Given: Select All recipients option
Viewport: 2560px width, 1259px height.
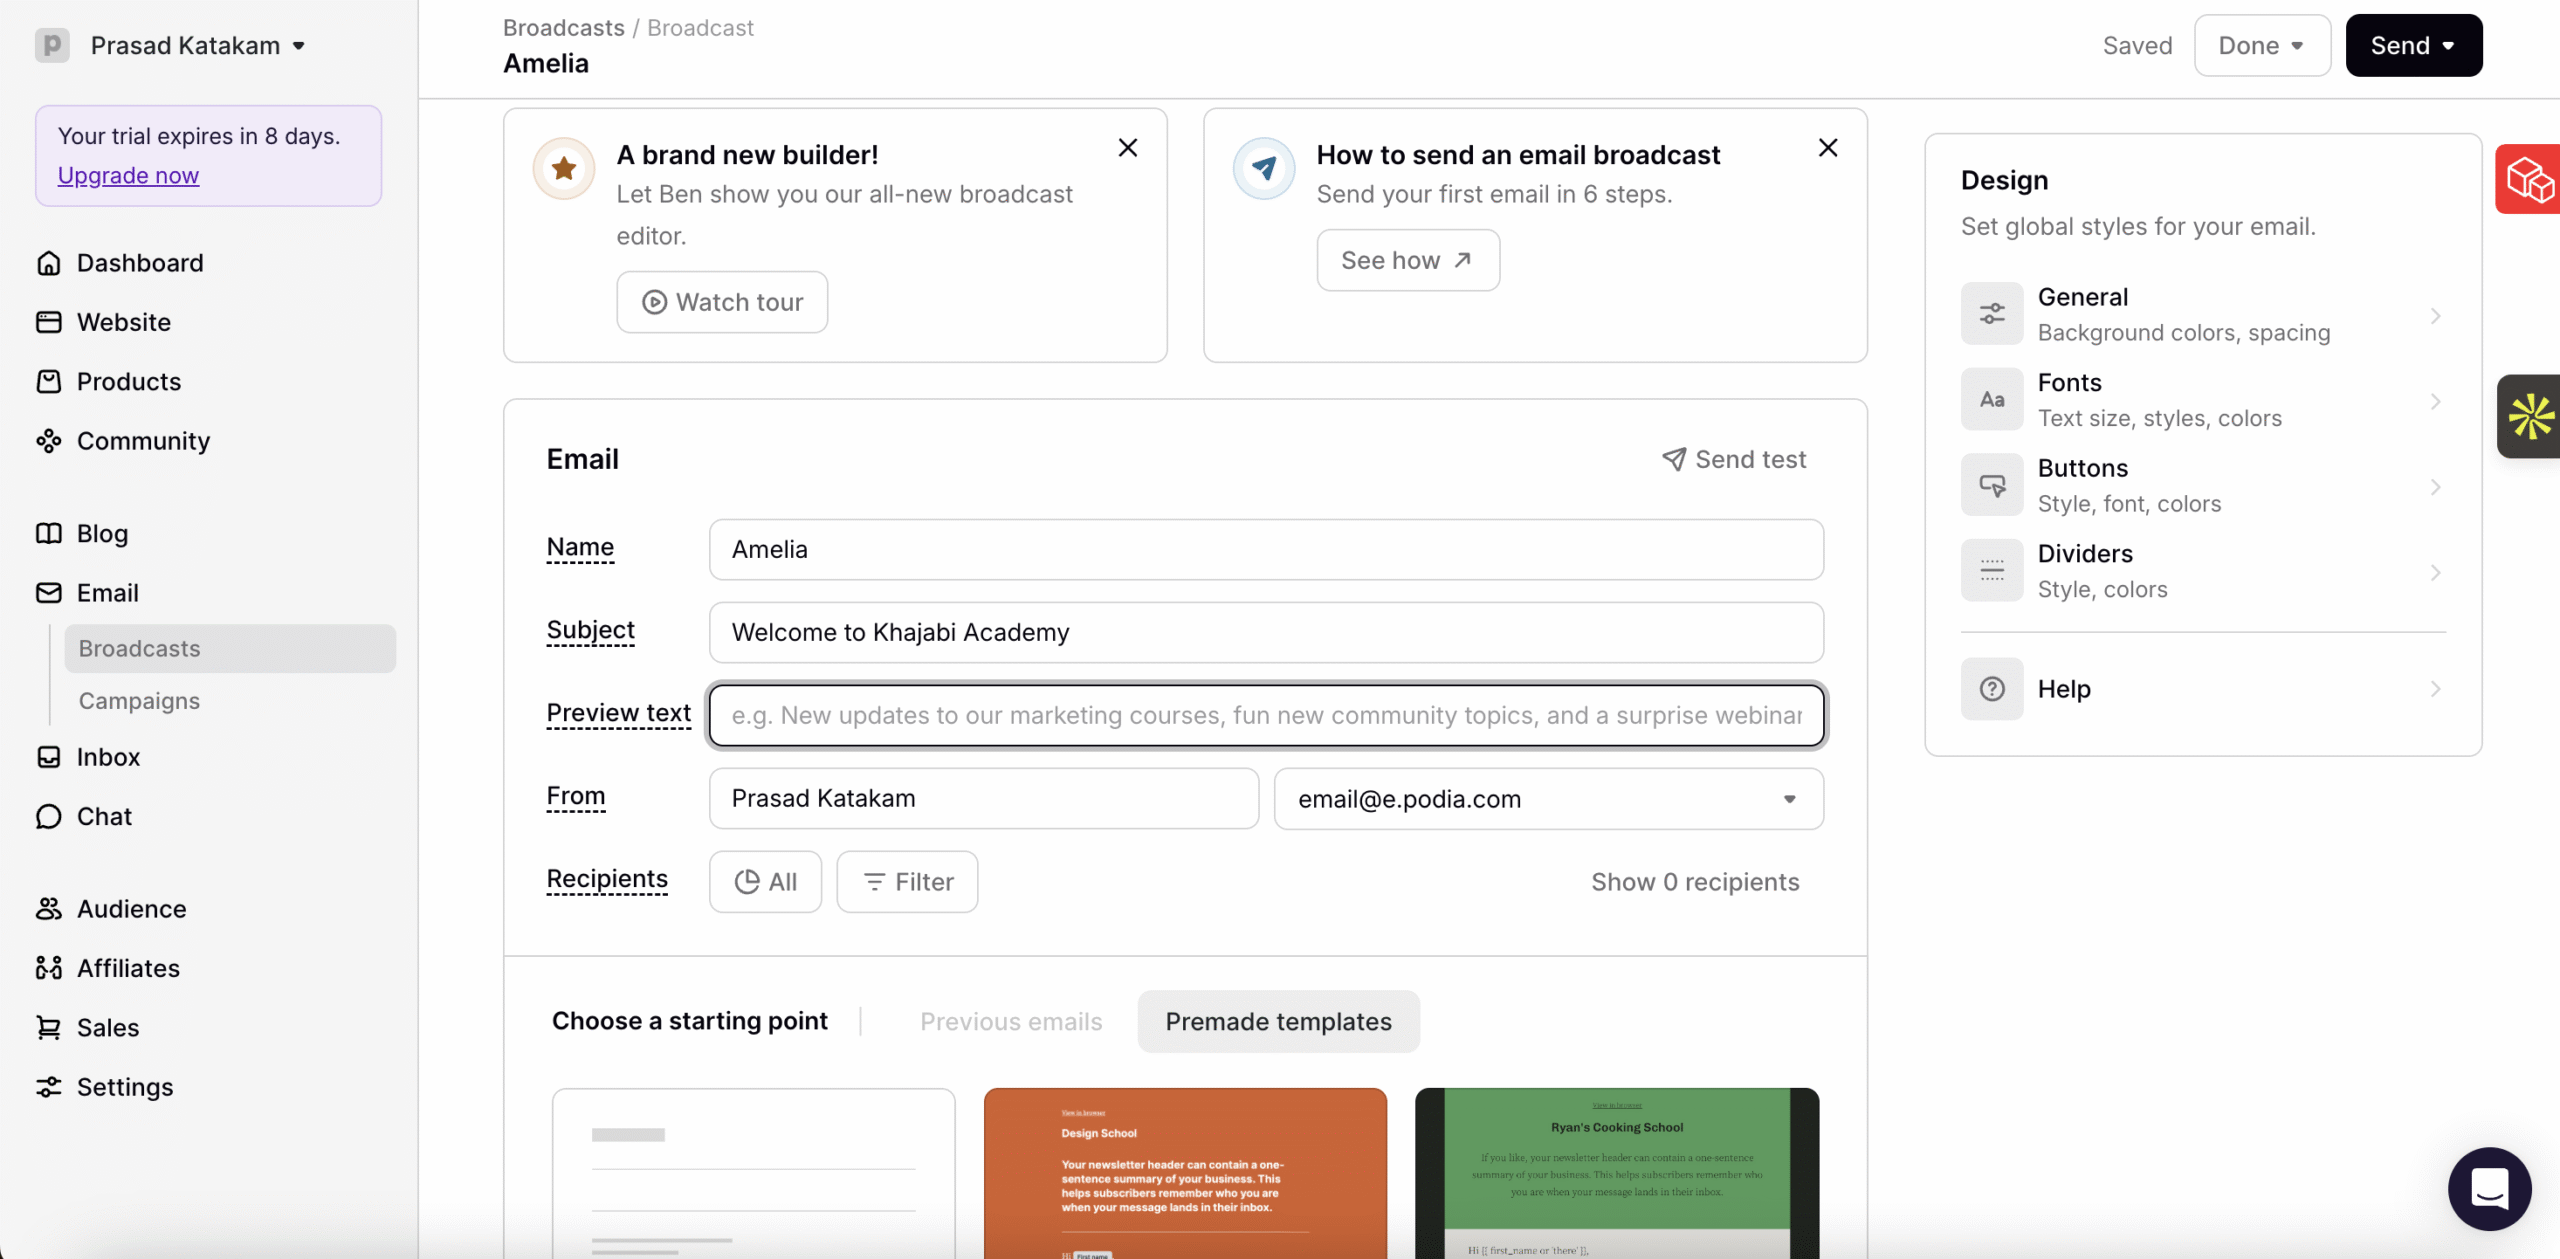Looking at the screenshot, I should [x=765, y=882].
